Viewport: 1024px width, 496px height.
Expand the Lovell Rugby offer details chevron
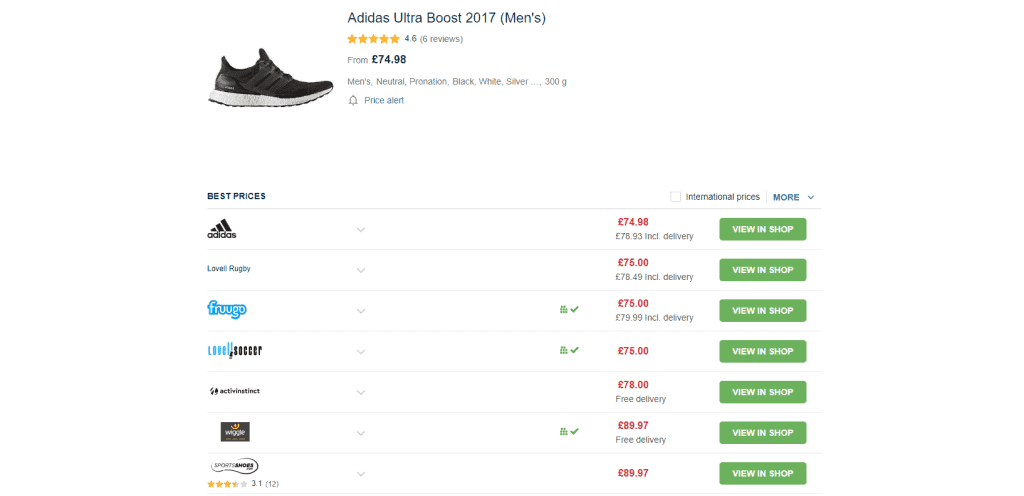(360, 270)
